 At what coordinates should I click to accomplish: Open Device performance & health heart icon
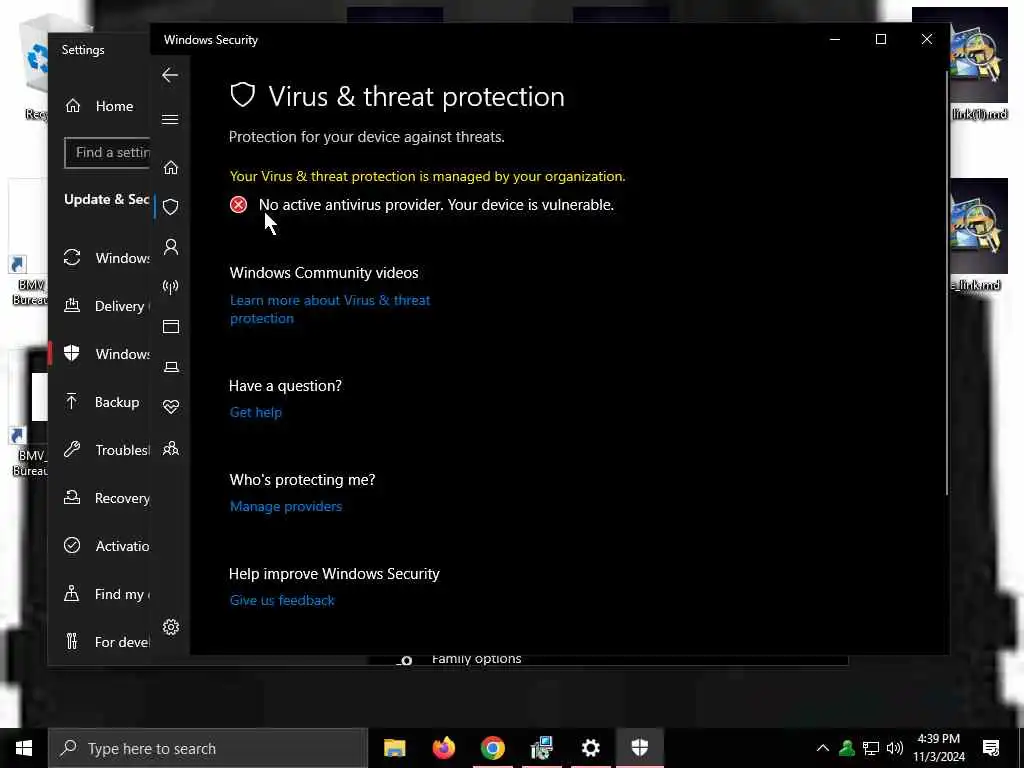pyautogui.click(x=170, y=407)
